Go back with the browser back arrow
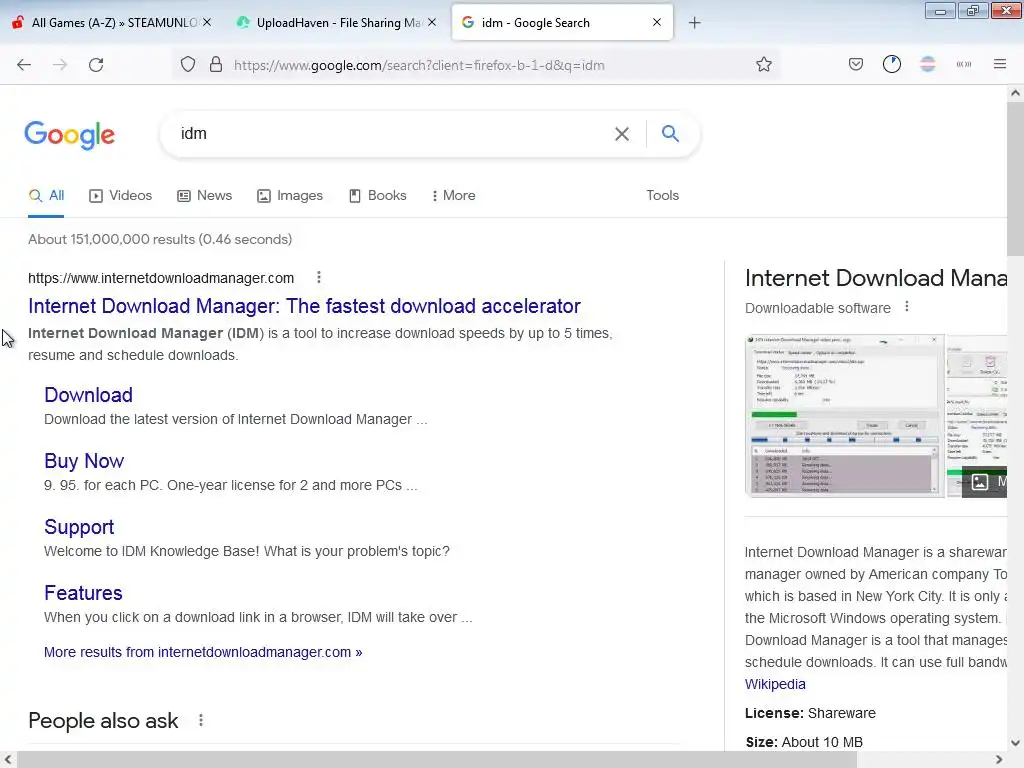 [24, 65]
